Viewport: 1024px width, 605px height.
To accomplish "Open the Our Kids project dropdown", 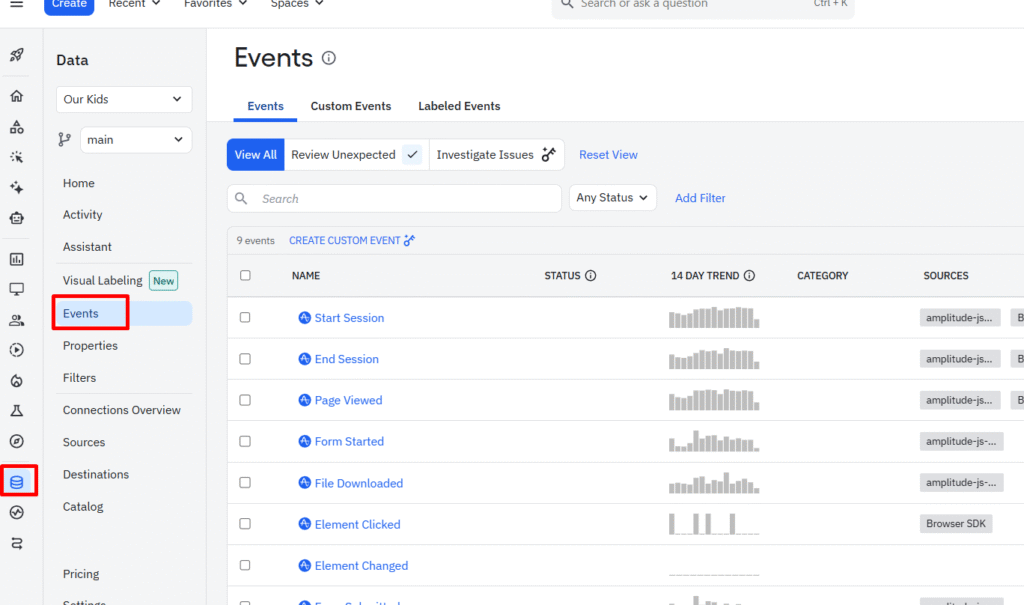I will [124, 99].
